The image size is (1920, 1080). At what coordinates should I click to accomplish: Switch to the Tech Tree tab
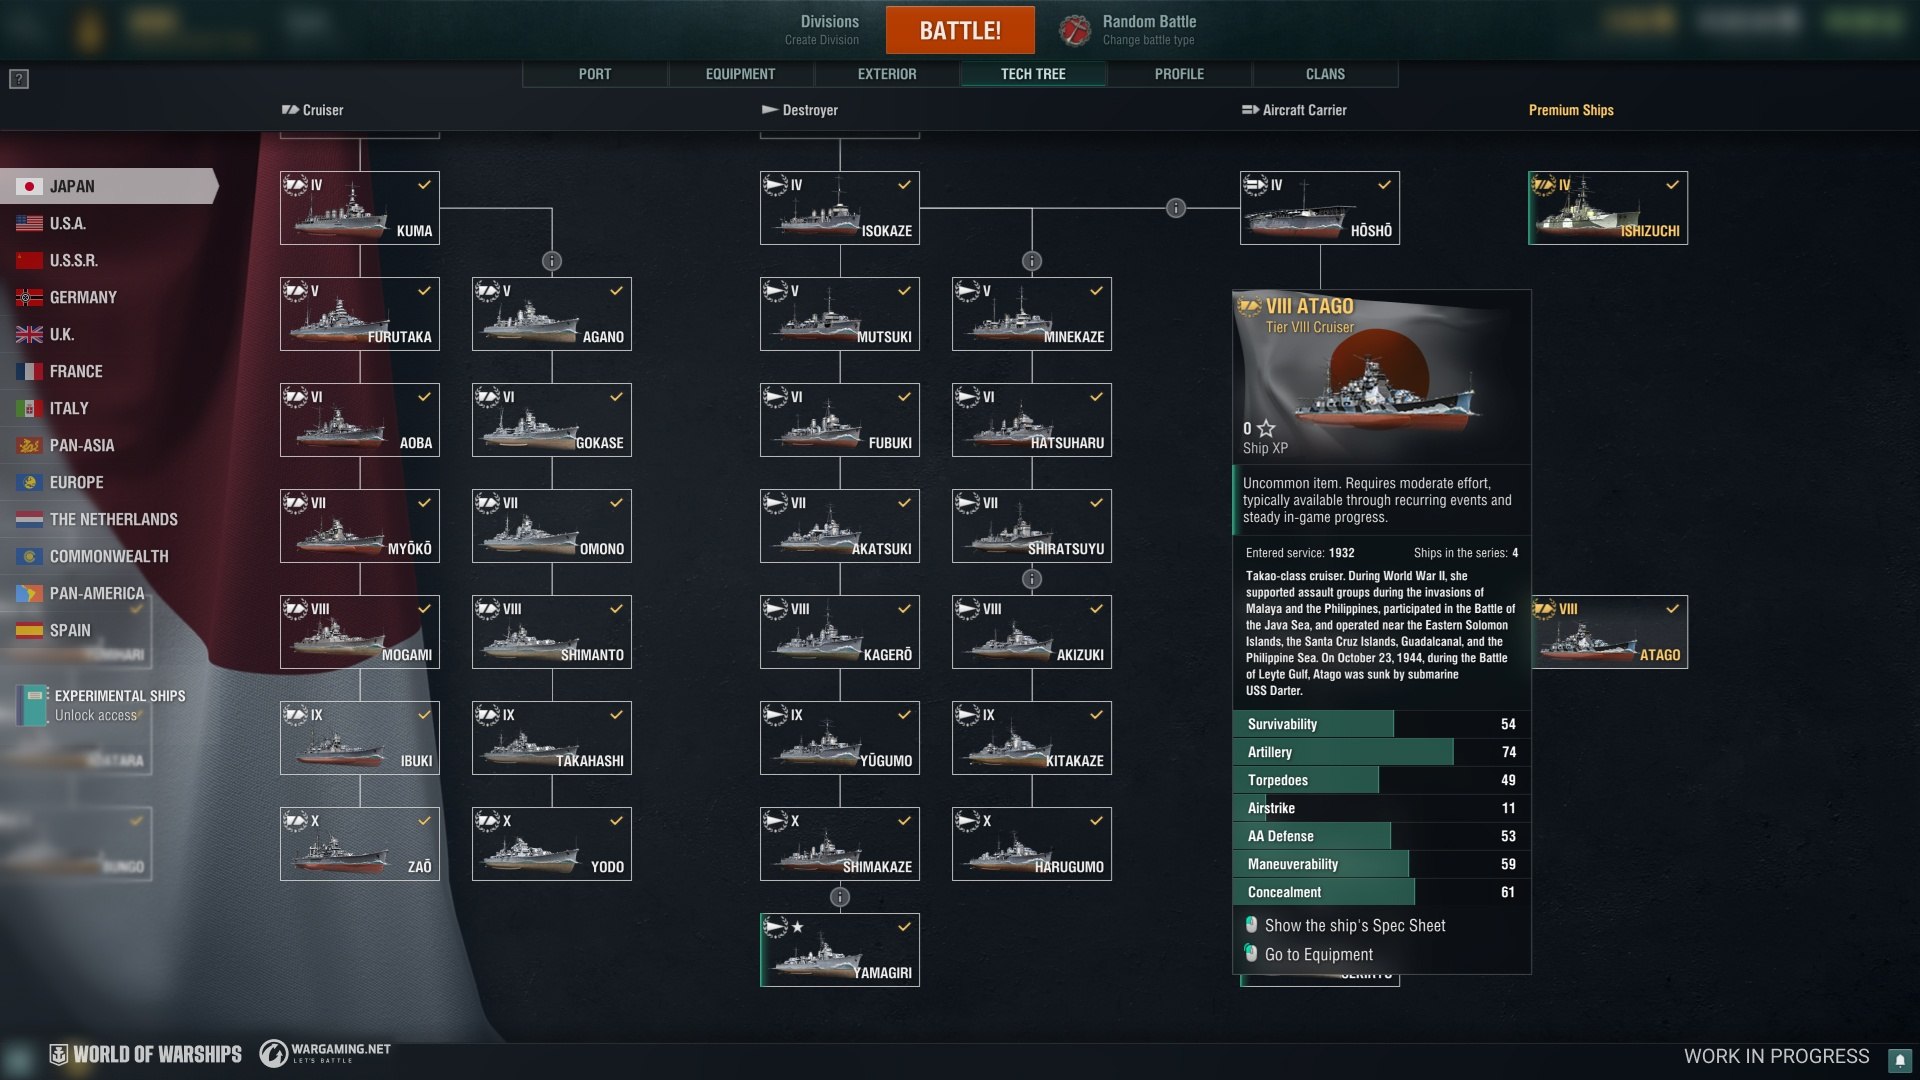(1033, 74)
